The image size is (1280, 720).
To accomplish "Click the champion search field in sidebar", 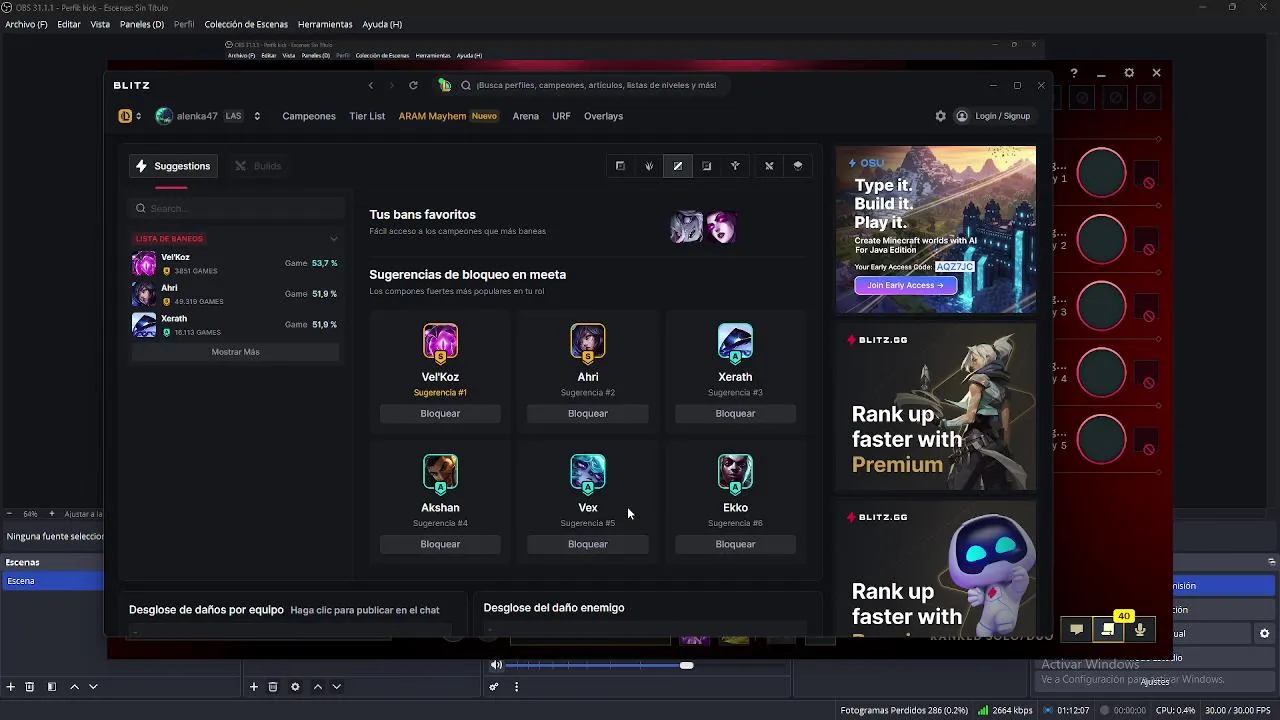I will pyautogui.click(x=237, y=208).
